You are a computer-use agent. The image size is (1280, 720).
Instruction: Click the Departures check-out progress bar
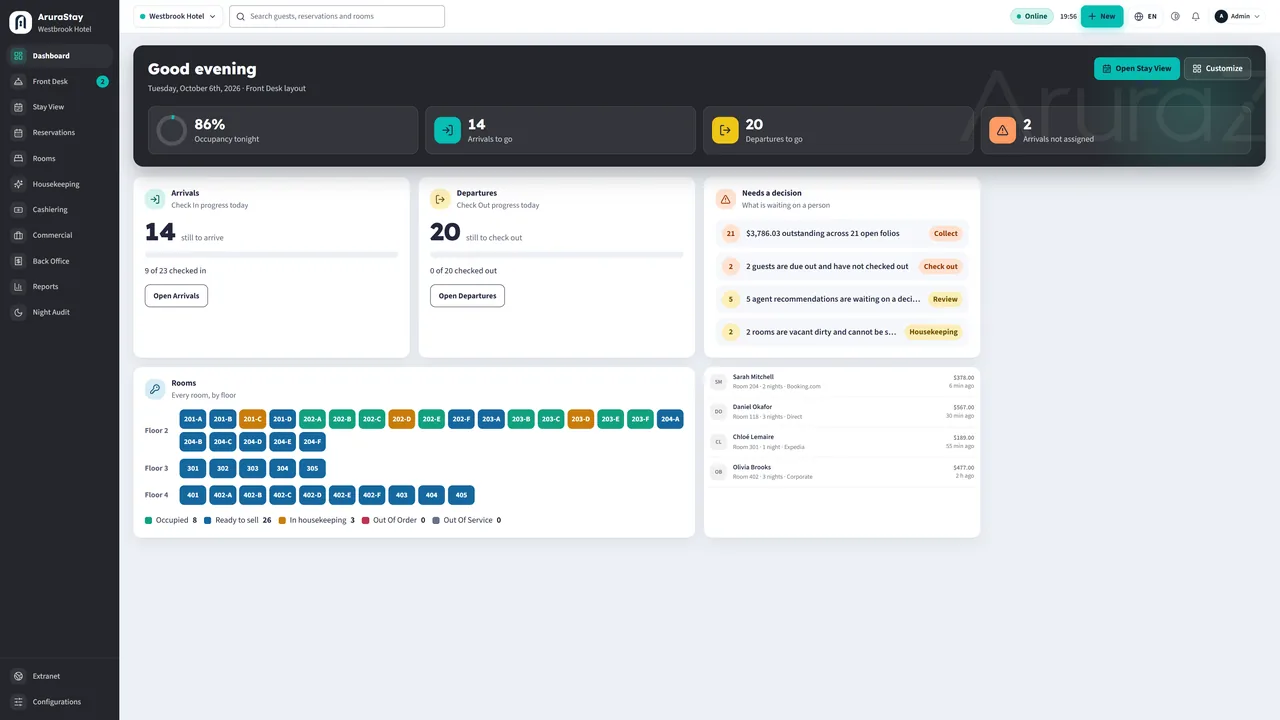point(557,255)
